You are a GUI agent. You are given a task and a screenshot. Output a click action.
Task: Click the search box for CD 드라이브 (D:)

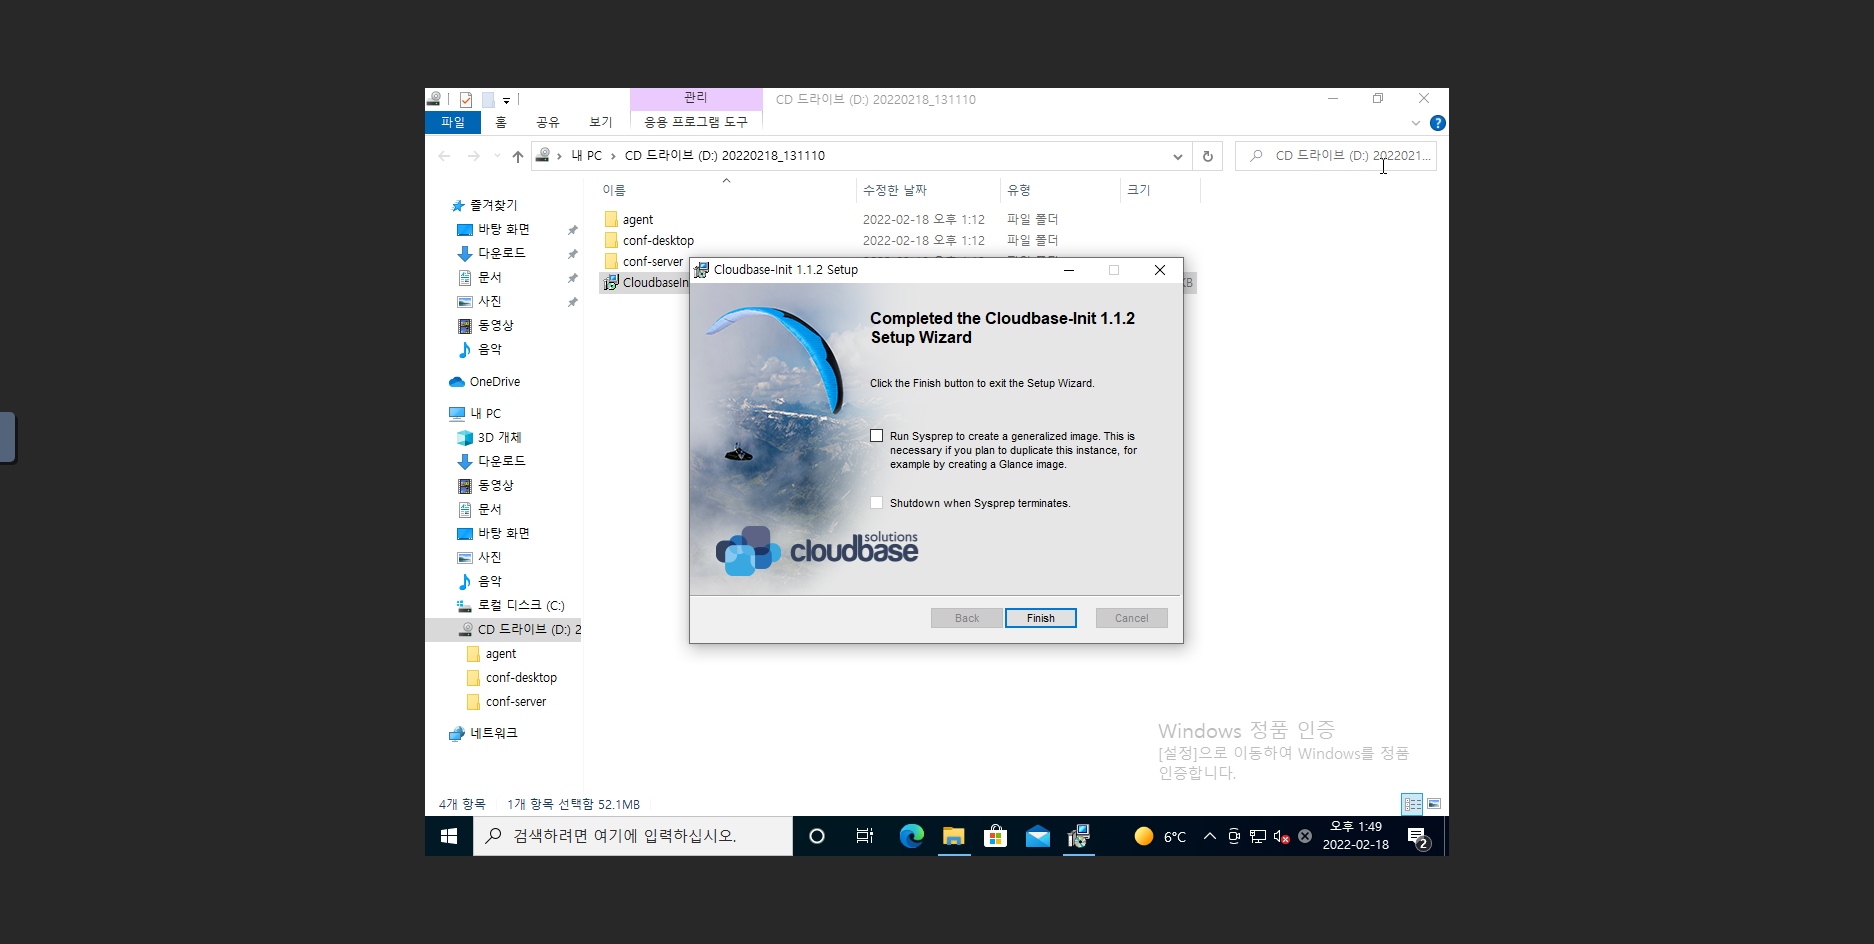(1336, 156)
